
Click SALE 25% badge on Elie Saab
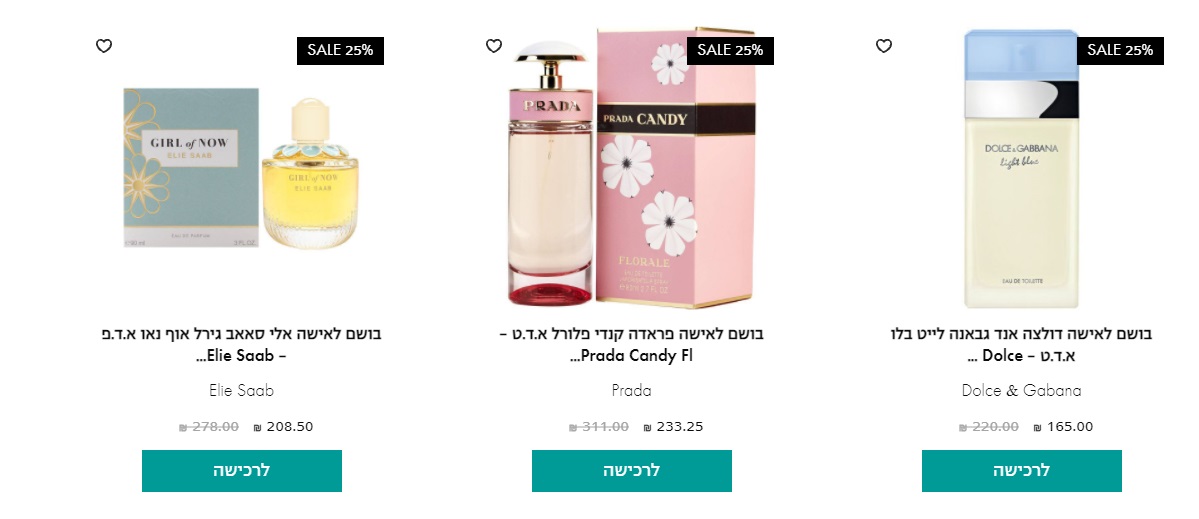pyautogui.click(x=340, y=50)
